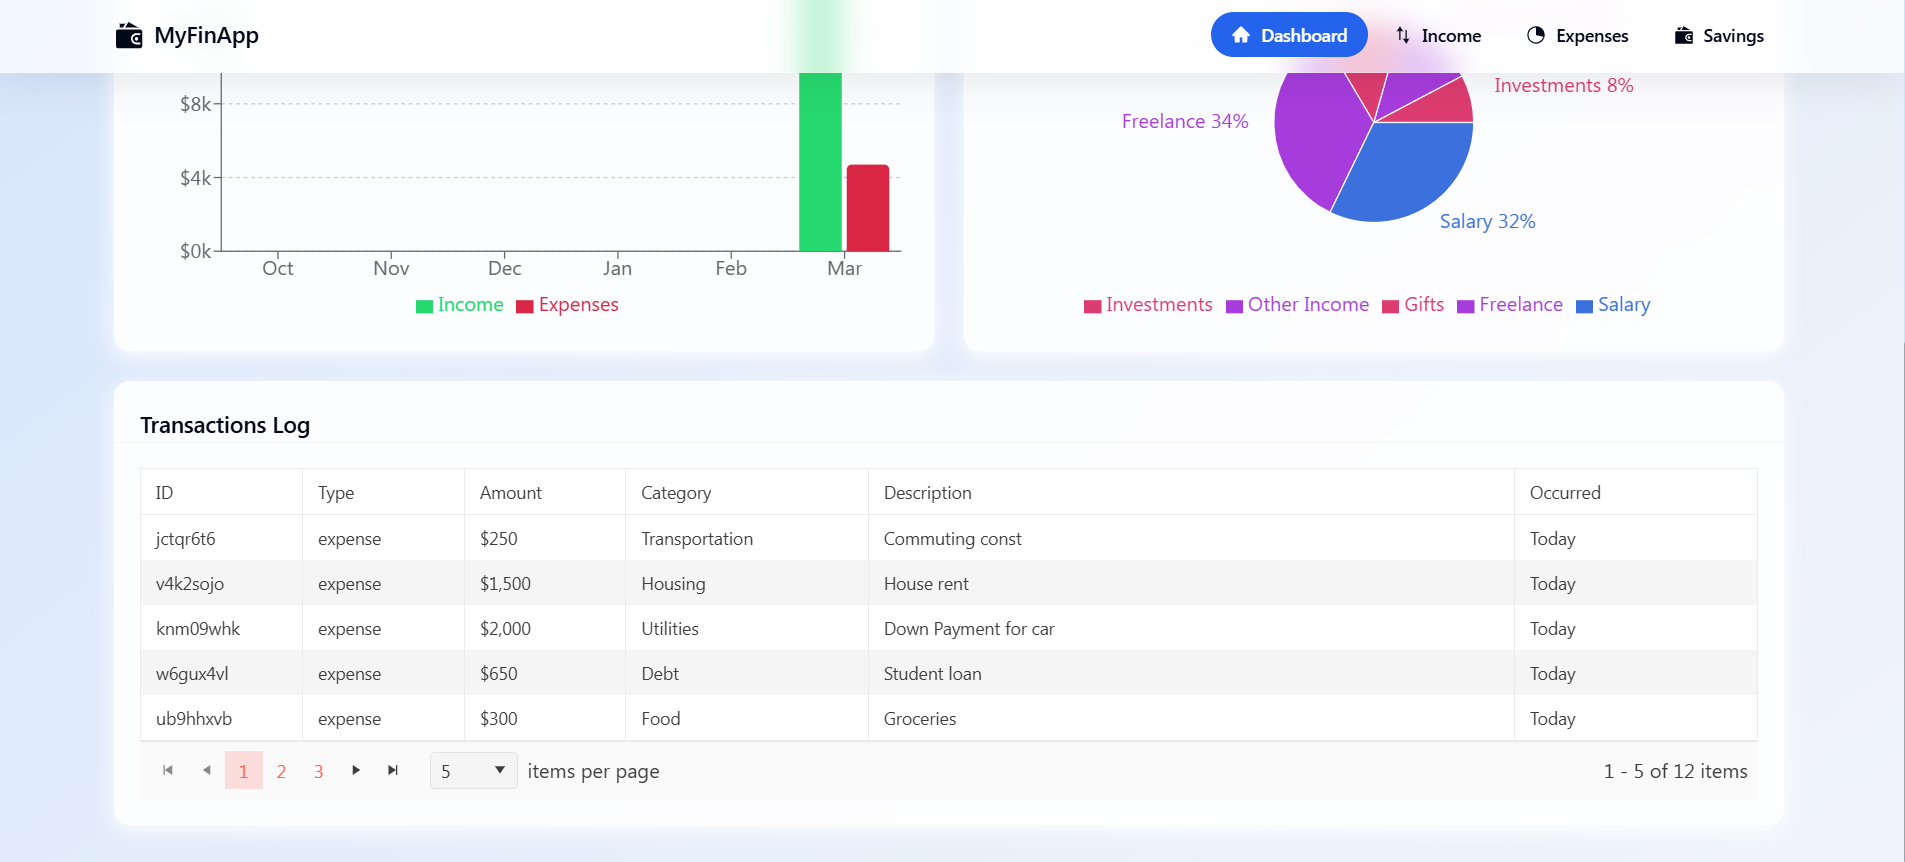Click the green Mar income bar
The width and height of the screenshot is (1905, 862).
coord(820,162)
